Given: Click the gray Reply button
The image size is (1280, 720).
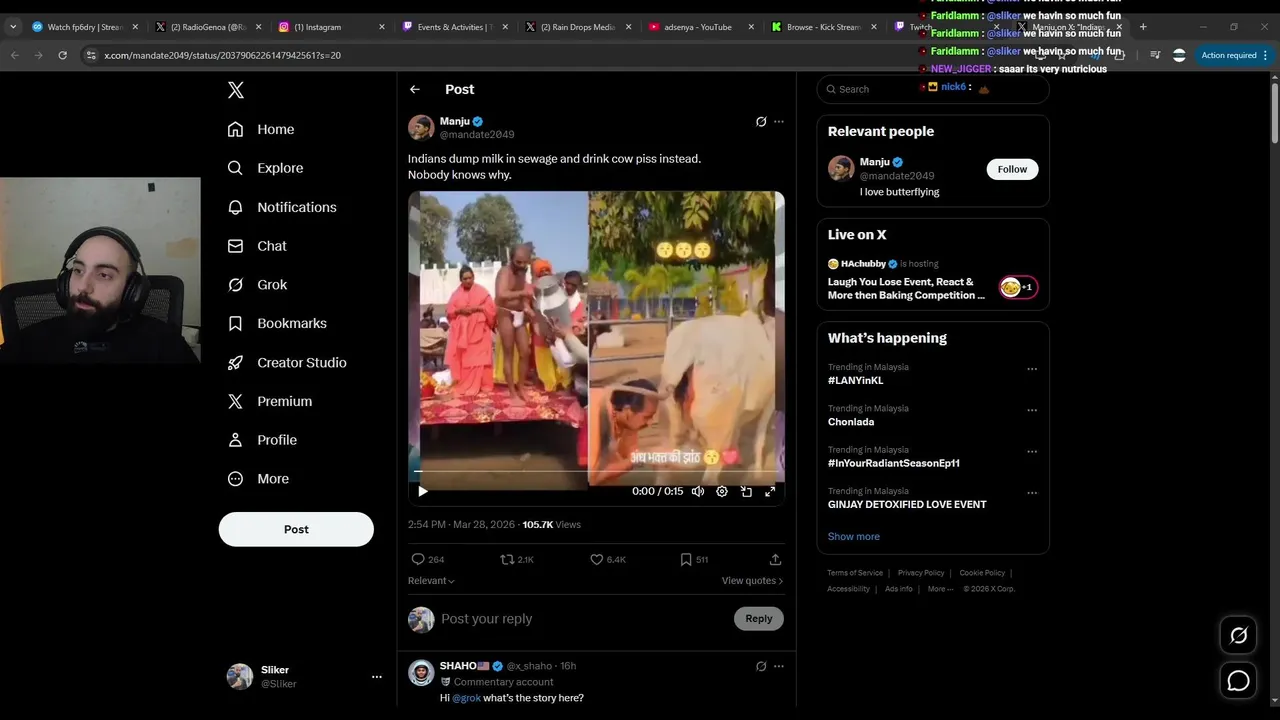Looking at the screenshot, I should 759,619.
